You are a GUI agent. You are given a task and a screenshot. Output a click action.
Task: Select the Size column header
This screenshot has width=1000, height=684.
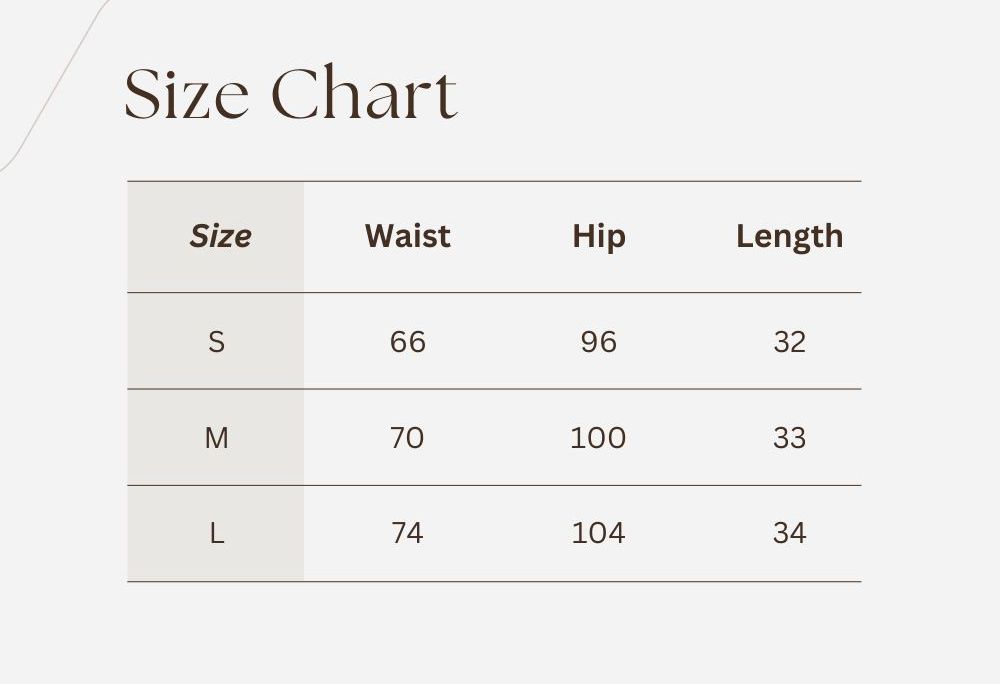tap(220, 237)
